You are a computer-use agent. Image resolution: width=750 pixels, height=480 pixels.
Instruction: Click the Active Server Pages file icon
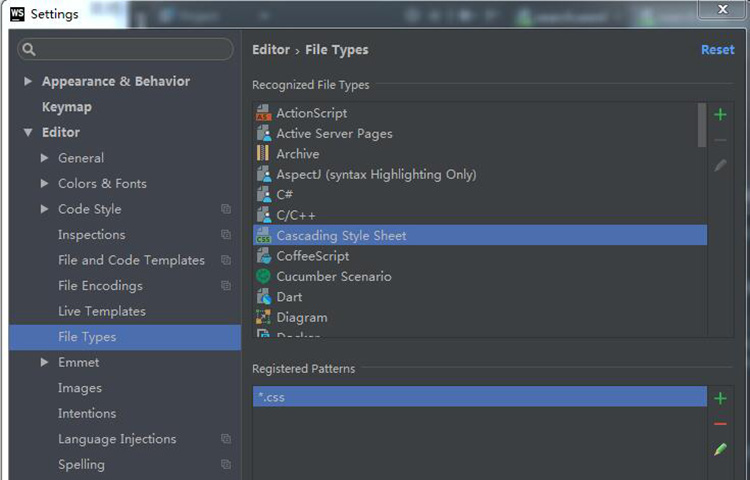pos(264,133)
